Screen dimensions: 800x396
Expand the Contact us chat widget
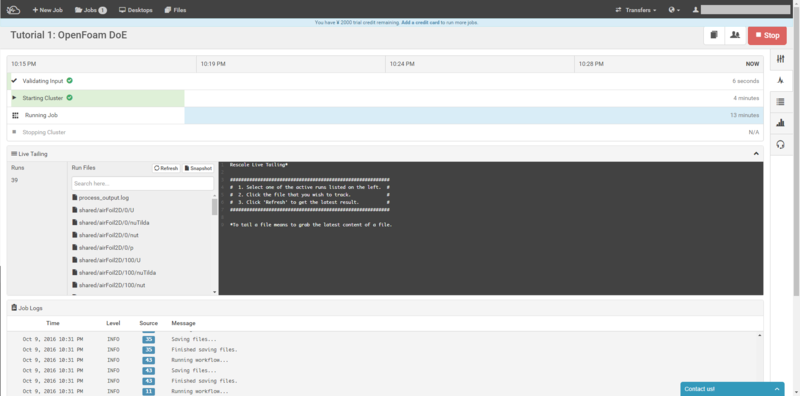[x=732, y=389]
